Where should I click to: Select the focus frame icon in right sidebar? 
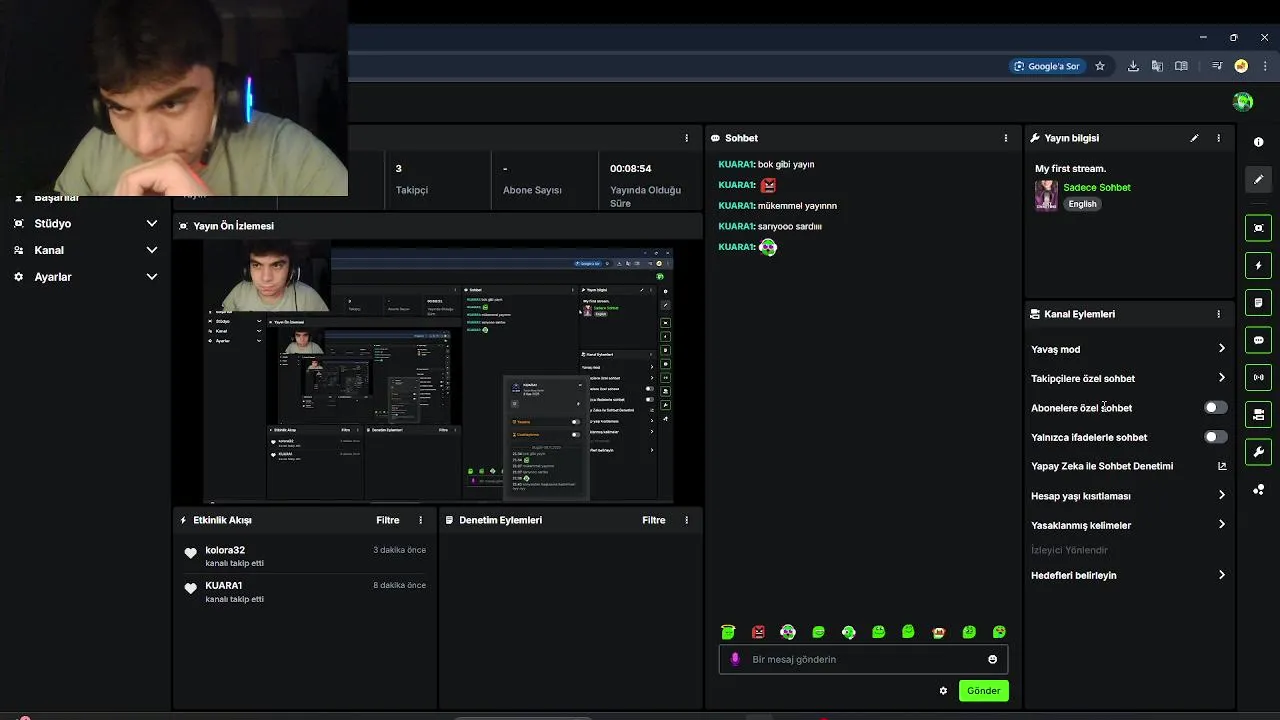(x=1258, y=228)
